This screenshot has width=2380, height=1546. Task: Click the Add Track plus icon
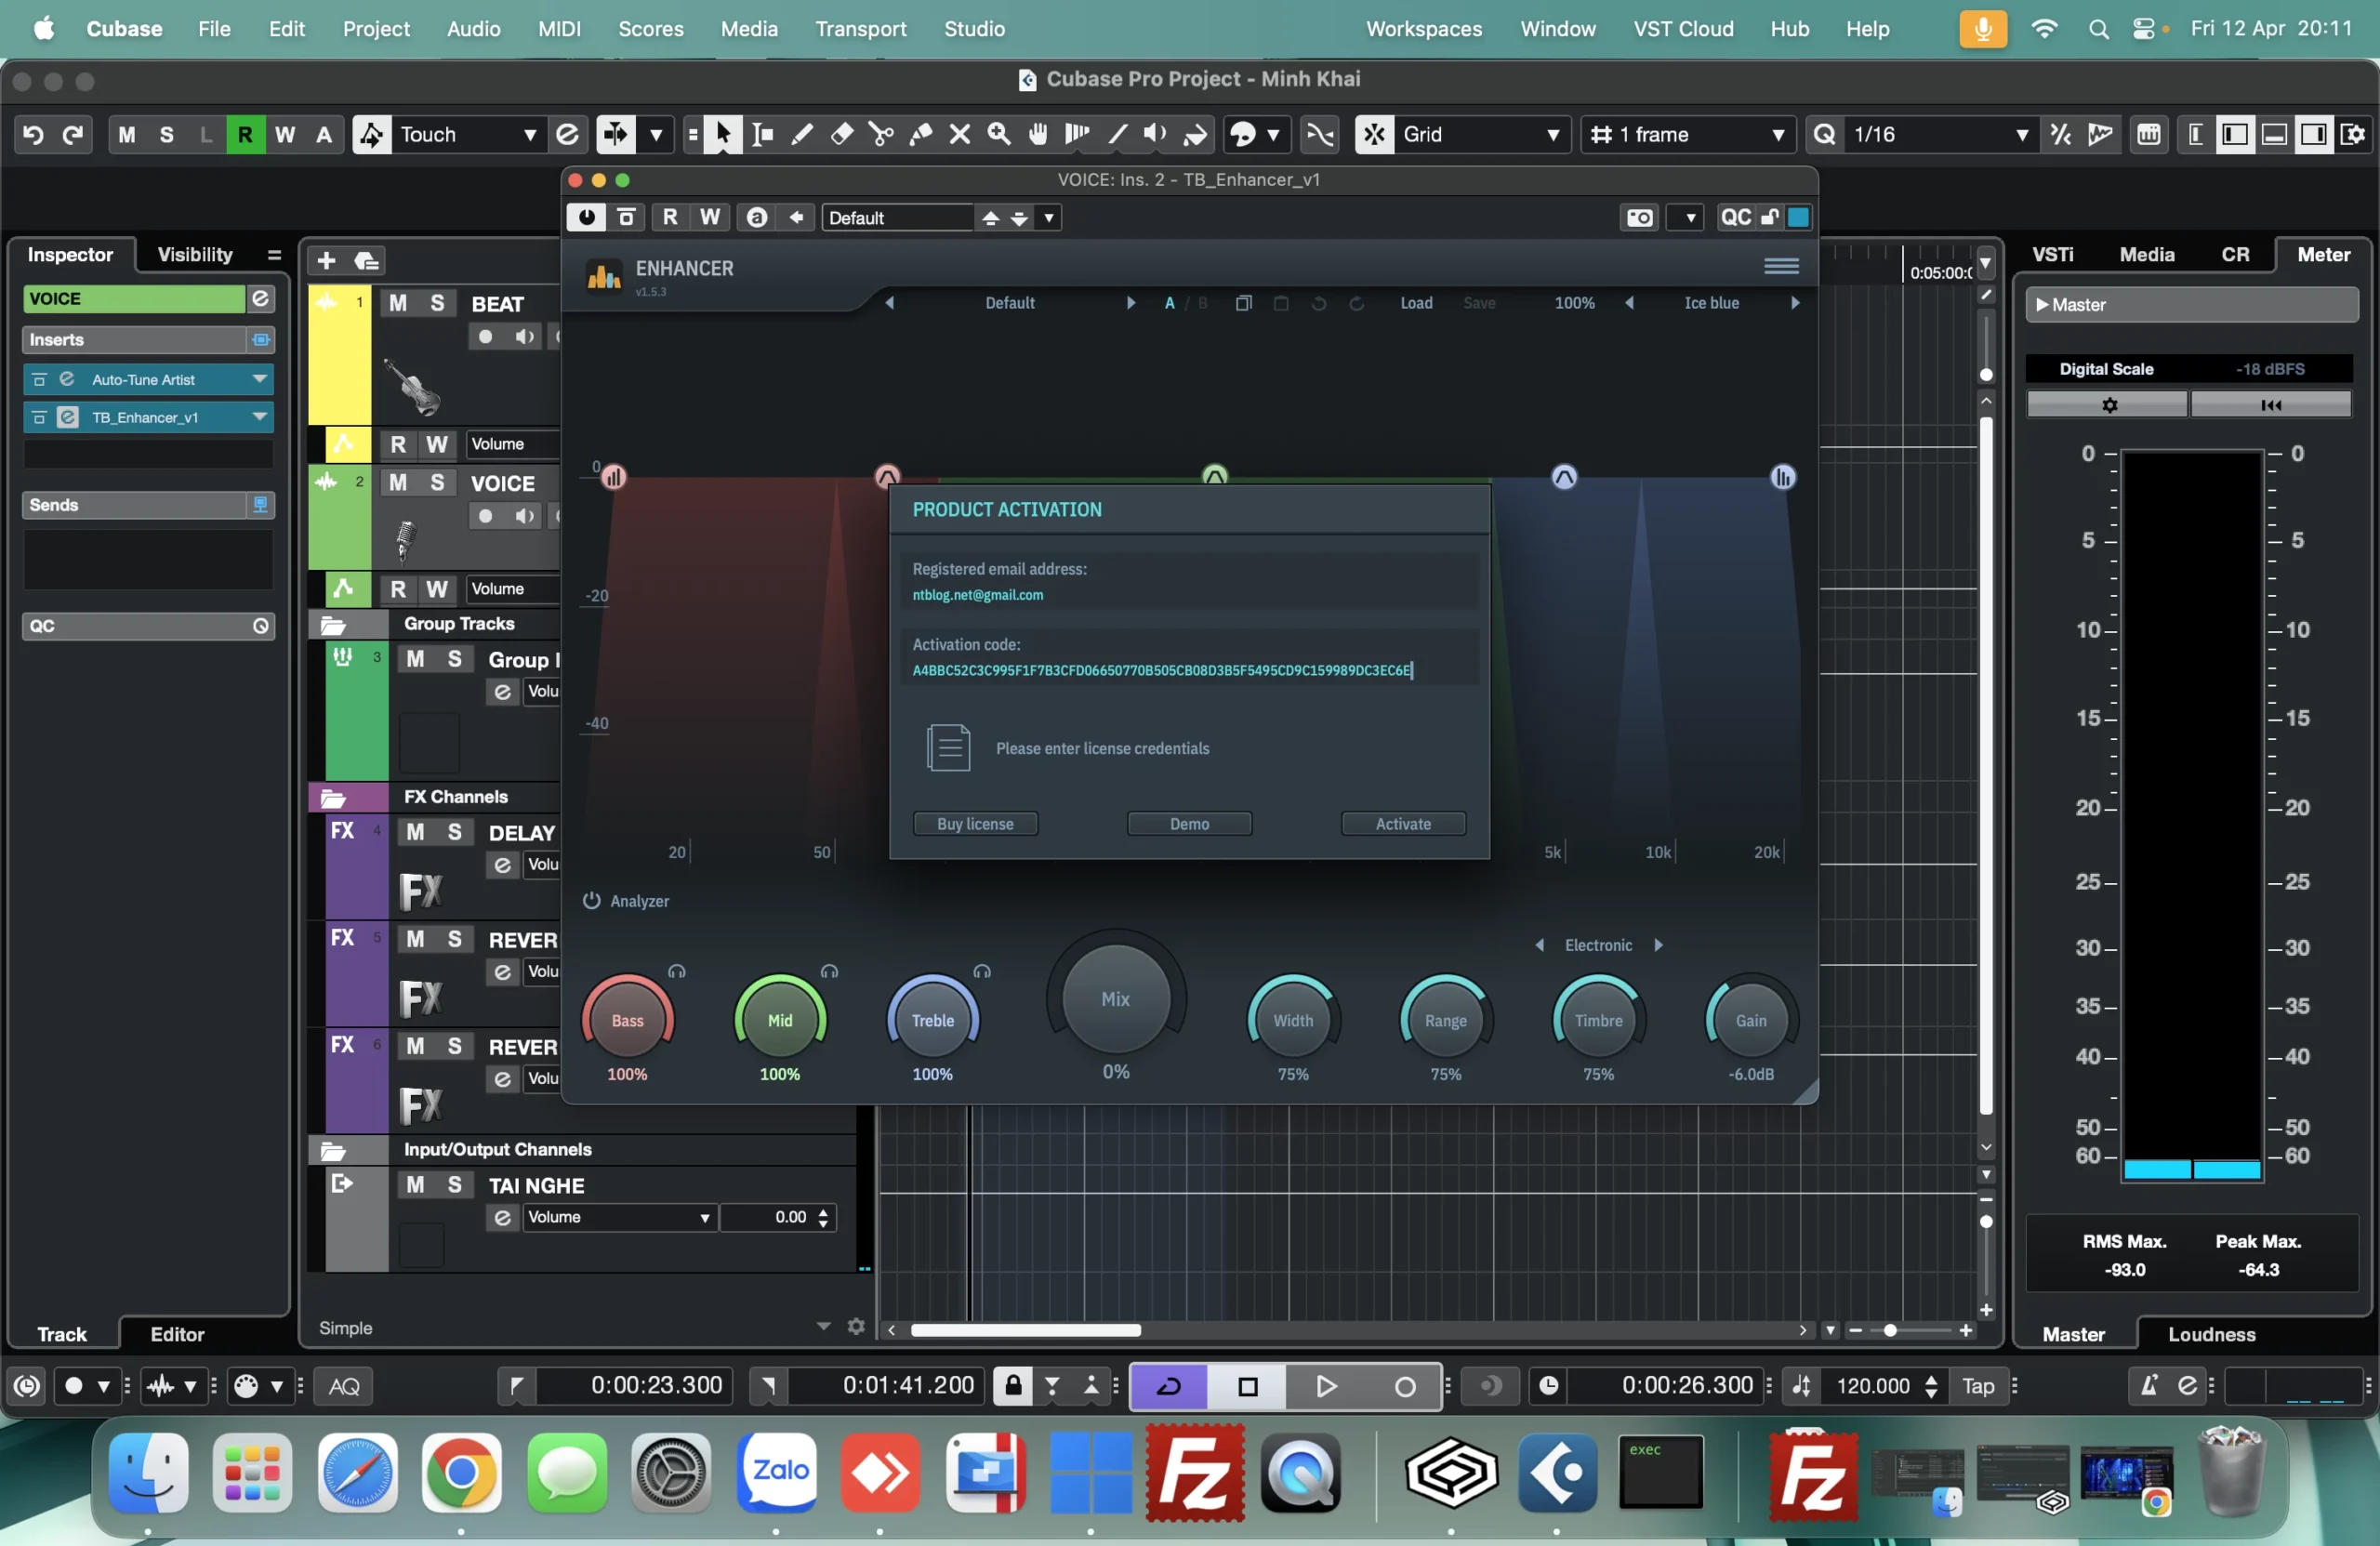tap(326, 261)
